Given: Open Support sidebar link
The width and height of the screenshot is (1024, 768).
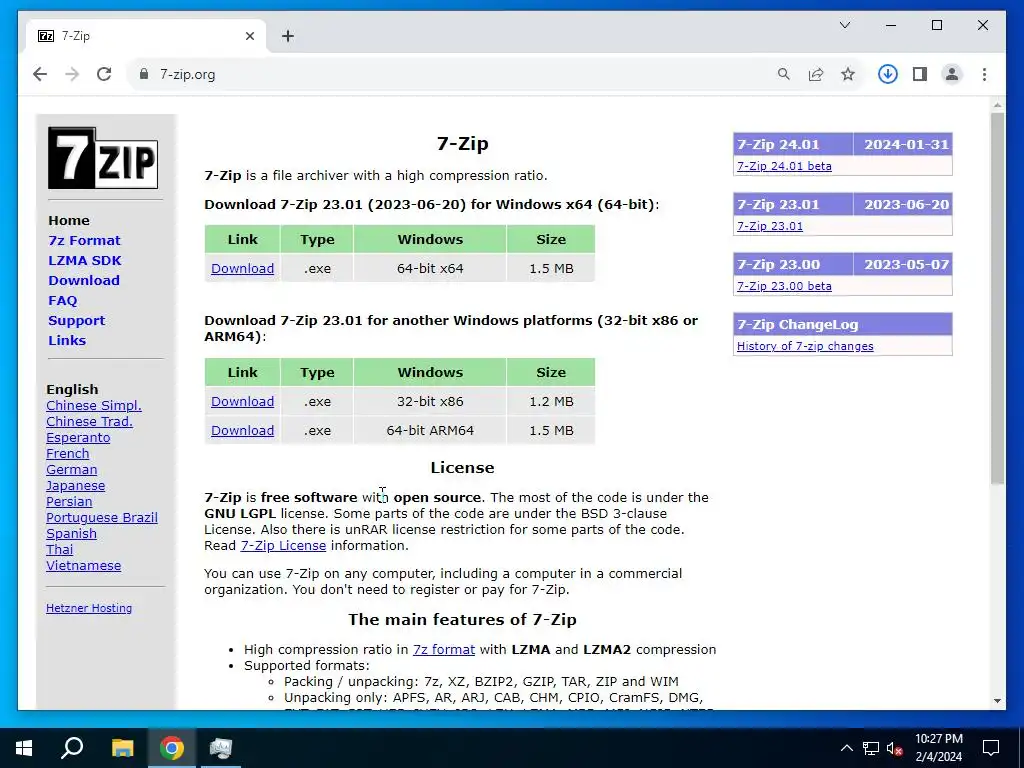Looking at the screenshot, I should [76, 321].
